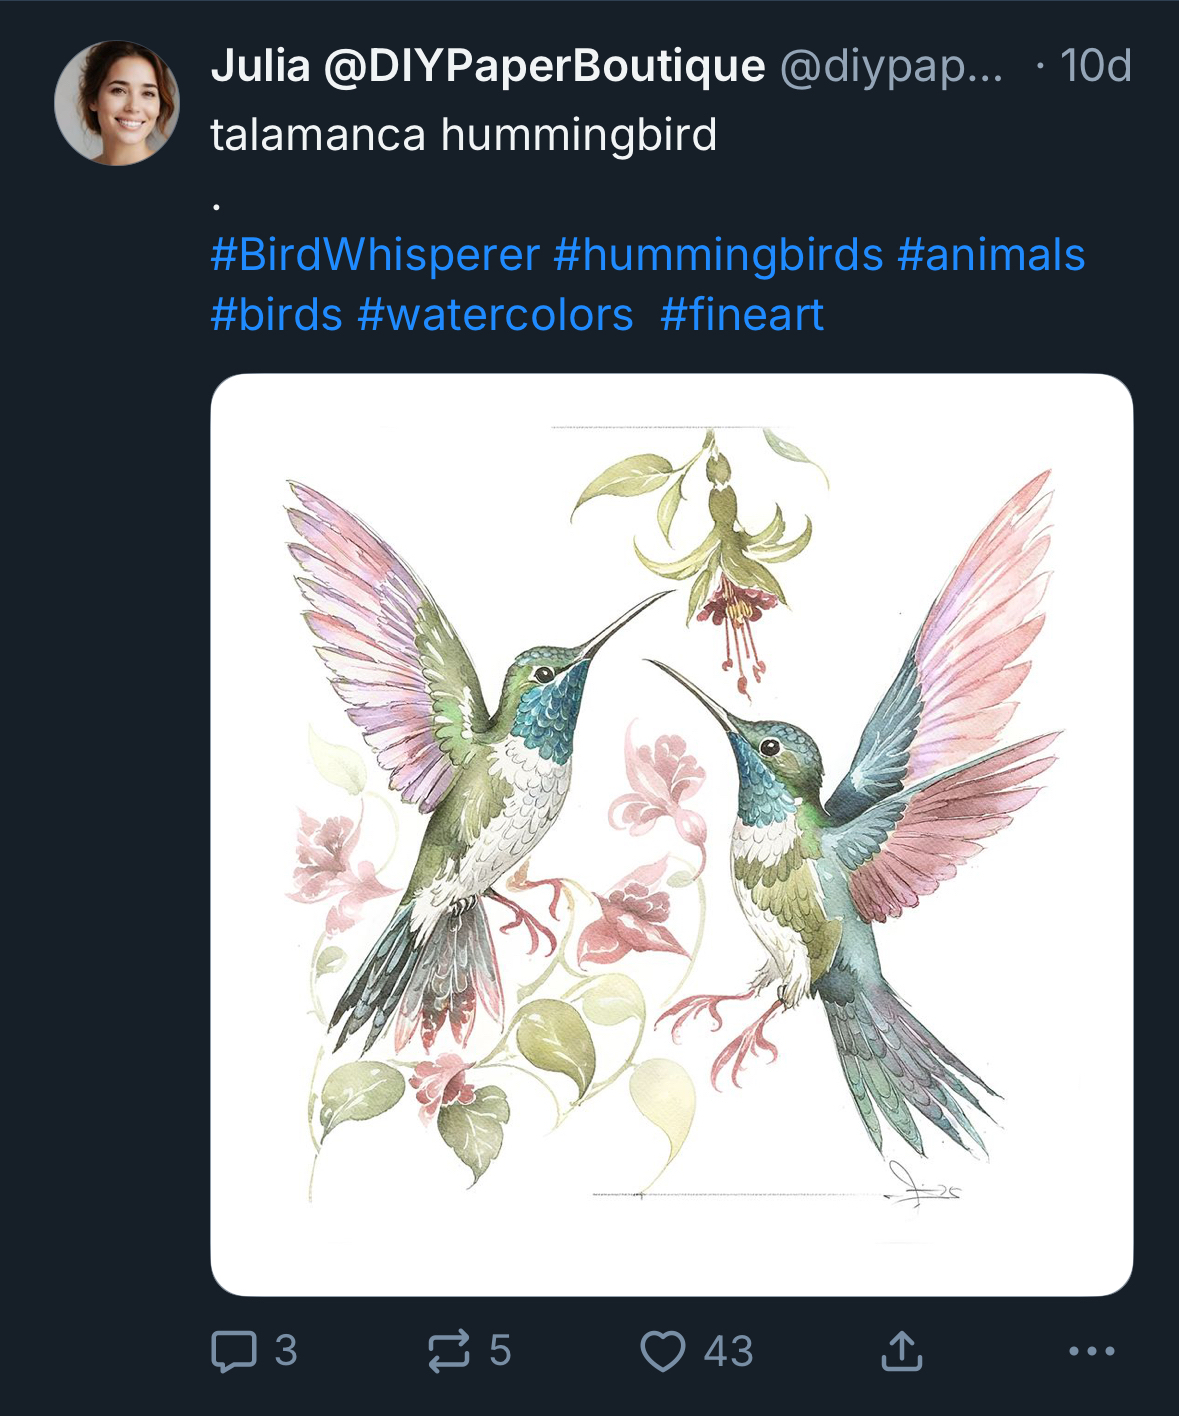Like the post with the heart icon
1179x1416 pixels.
click(x=662, y=1351)
